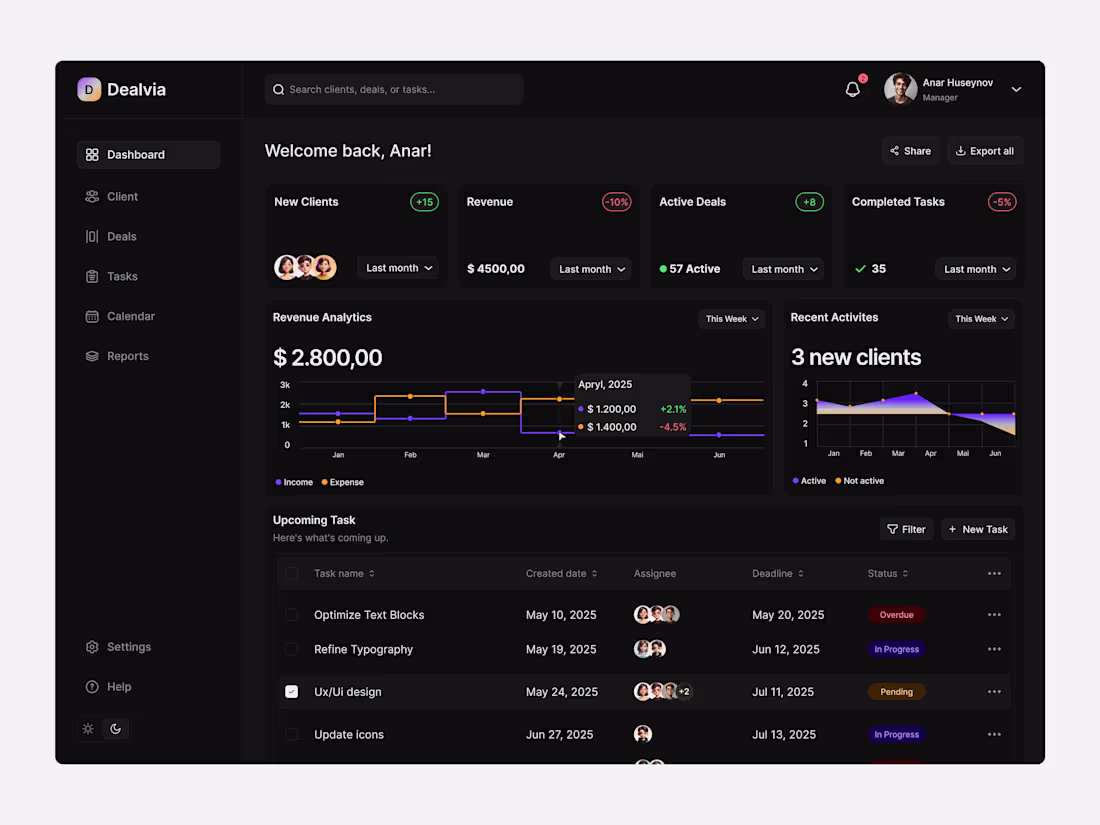Viewport: 1100px width, 825px height.
Task: Select the Client icon in the sidebar
Action: (x=92, y=196)
